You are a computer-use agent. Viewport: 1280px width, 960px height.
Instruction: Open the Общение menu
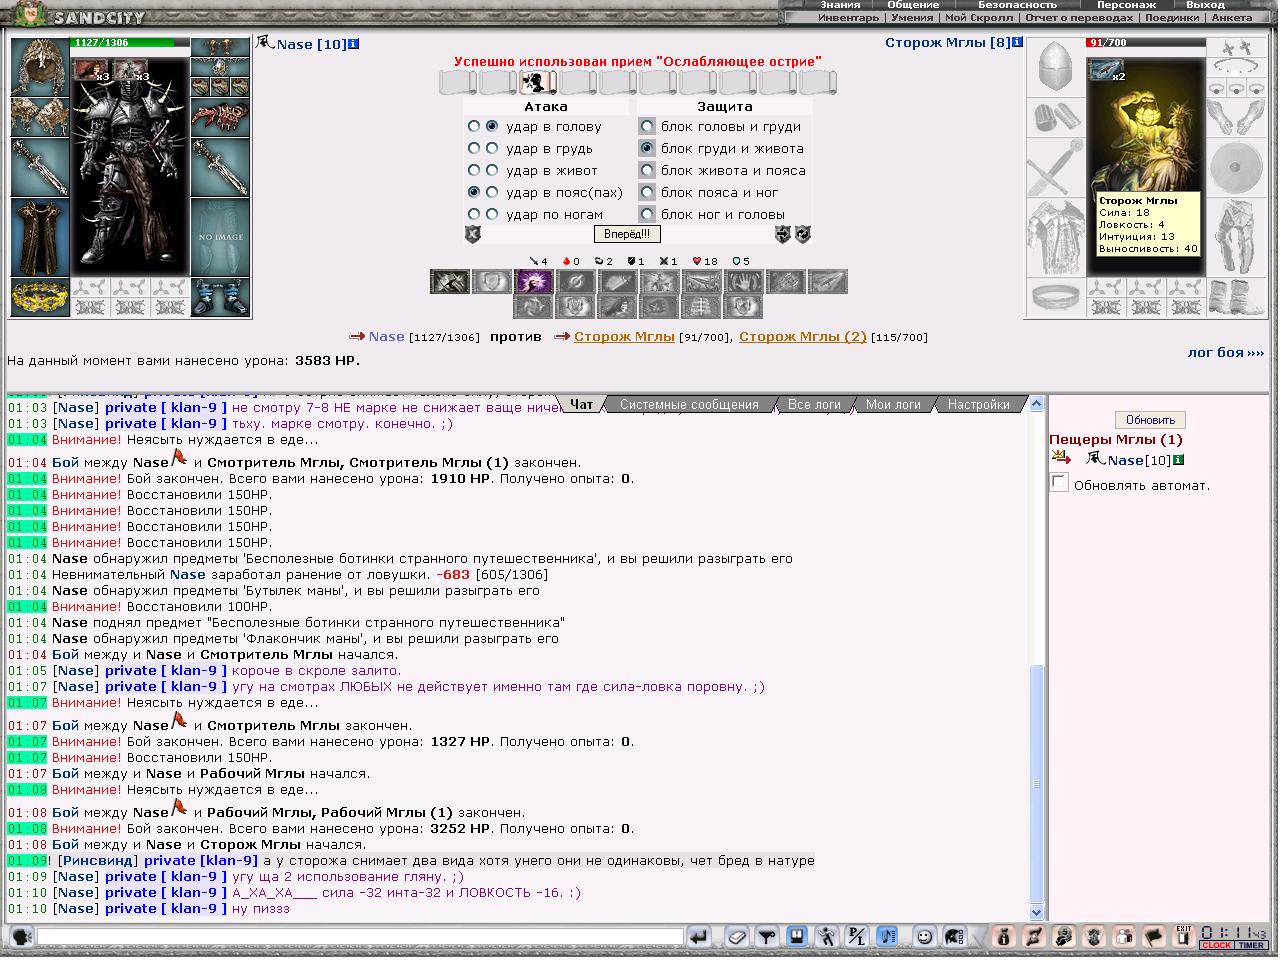[x=913, y=5]
